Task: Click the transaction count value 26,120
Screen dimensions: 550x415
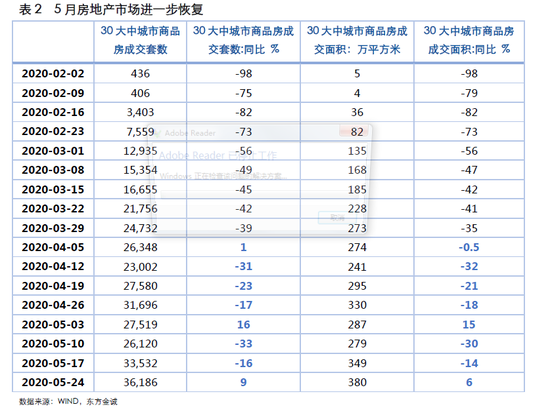Action: [x=140, y=344]
